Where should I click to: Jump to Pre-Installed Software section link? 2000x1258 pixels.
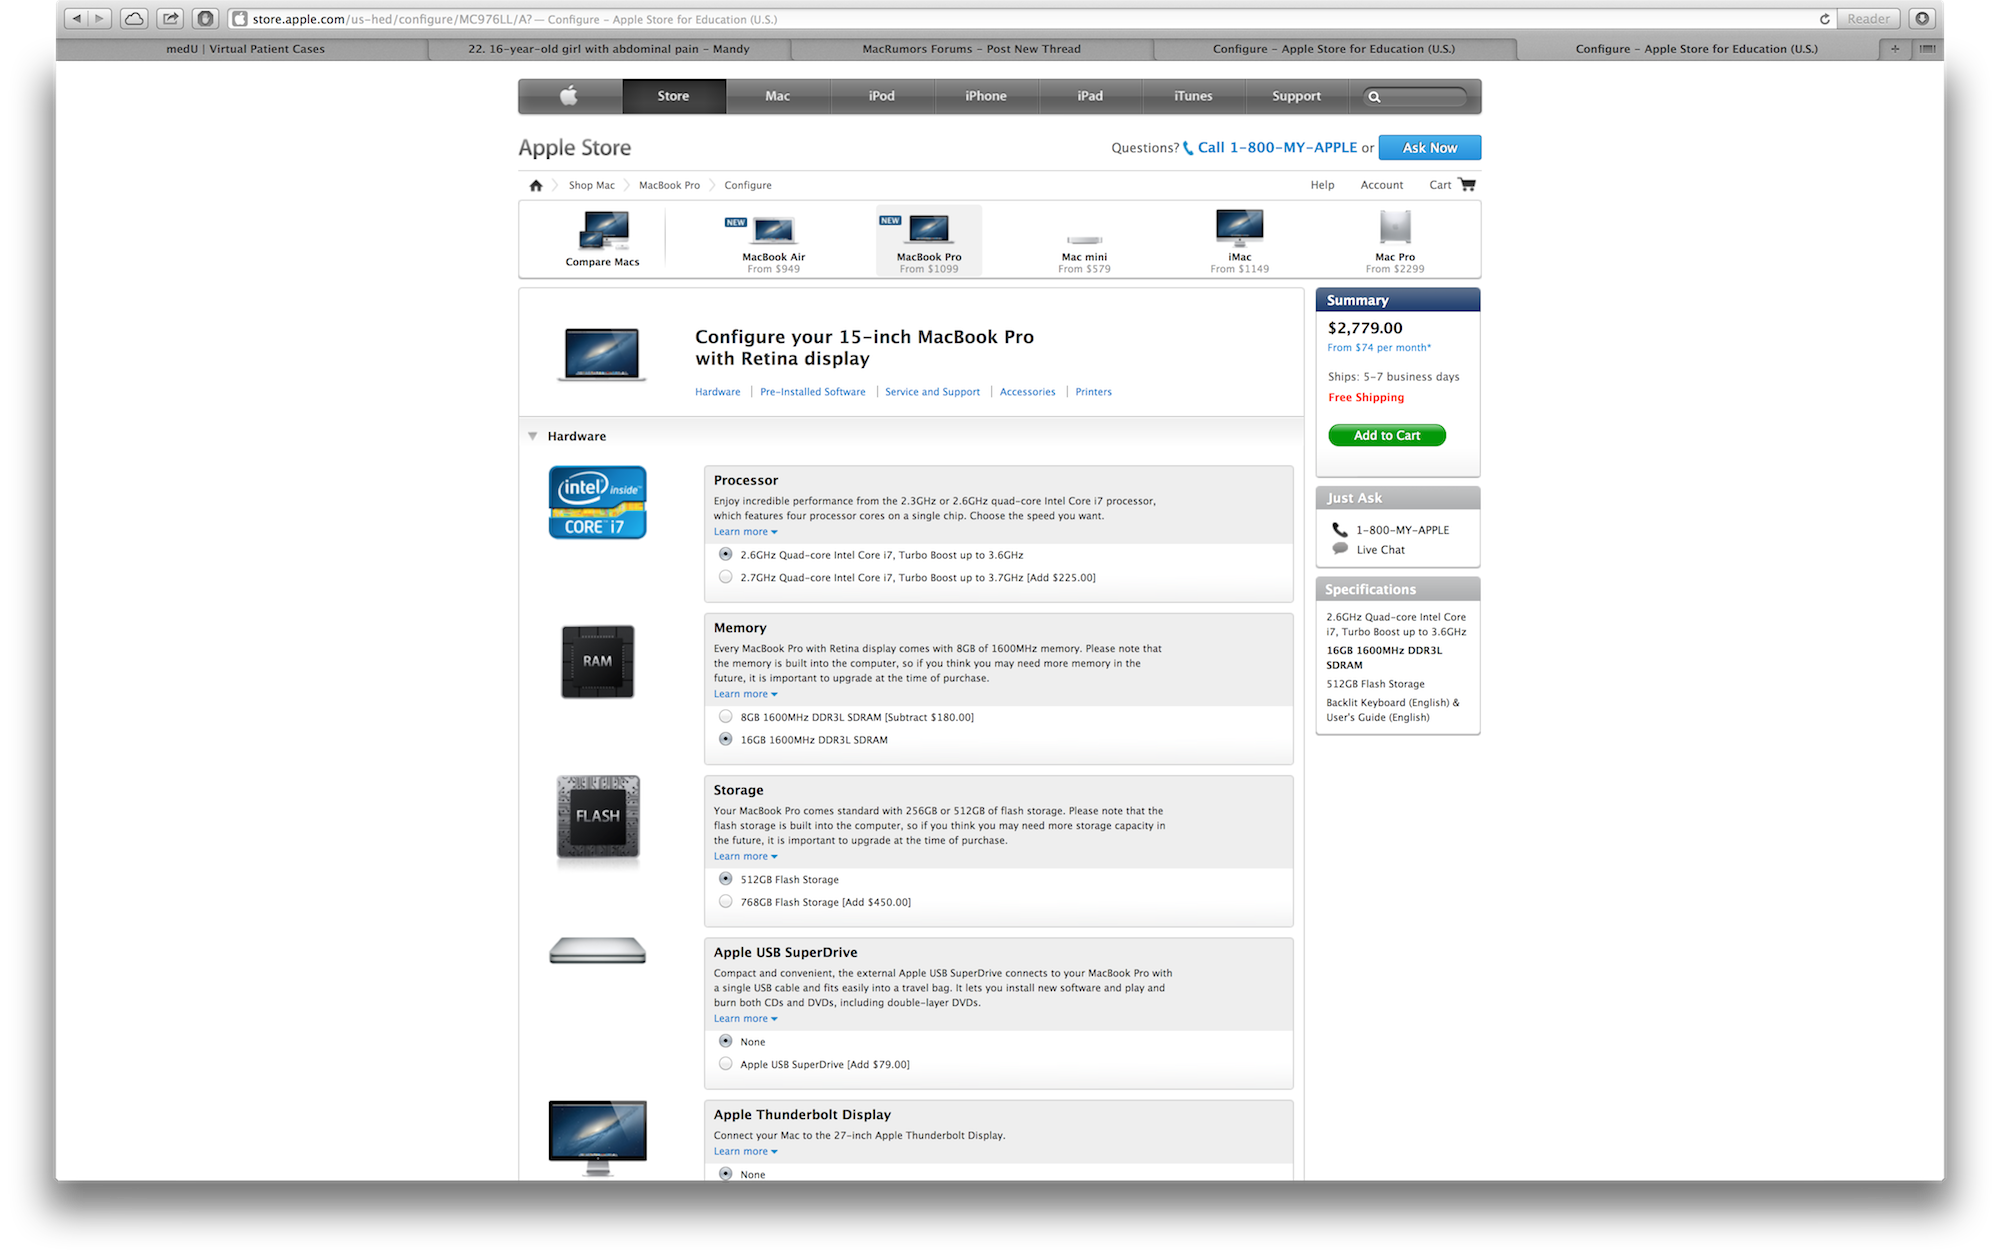(x=813, y=392)
